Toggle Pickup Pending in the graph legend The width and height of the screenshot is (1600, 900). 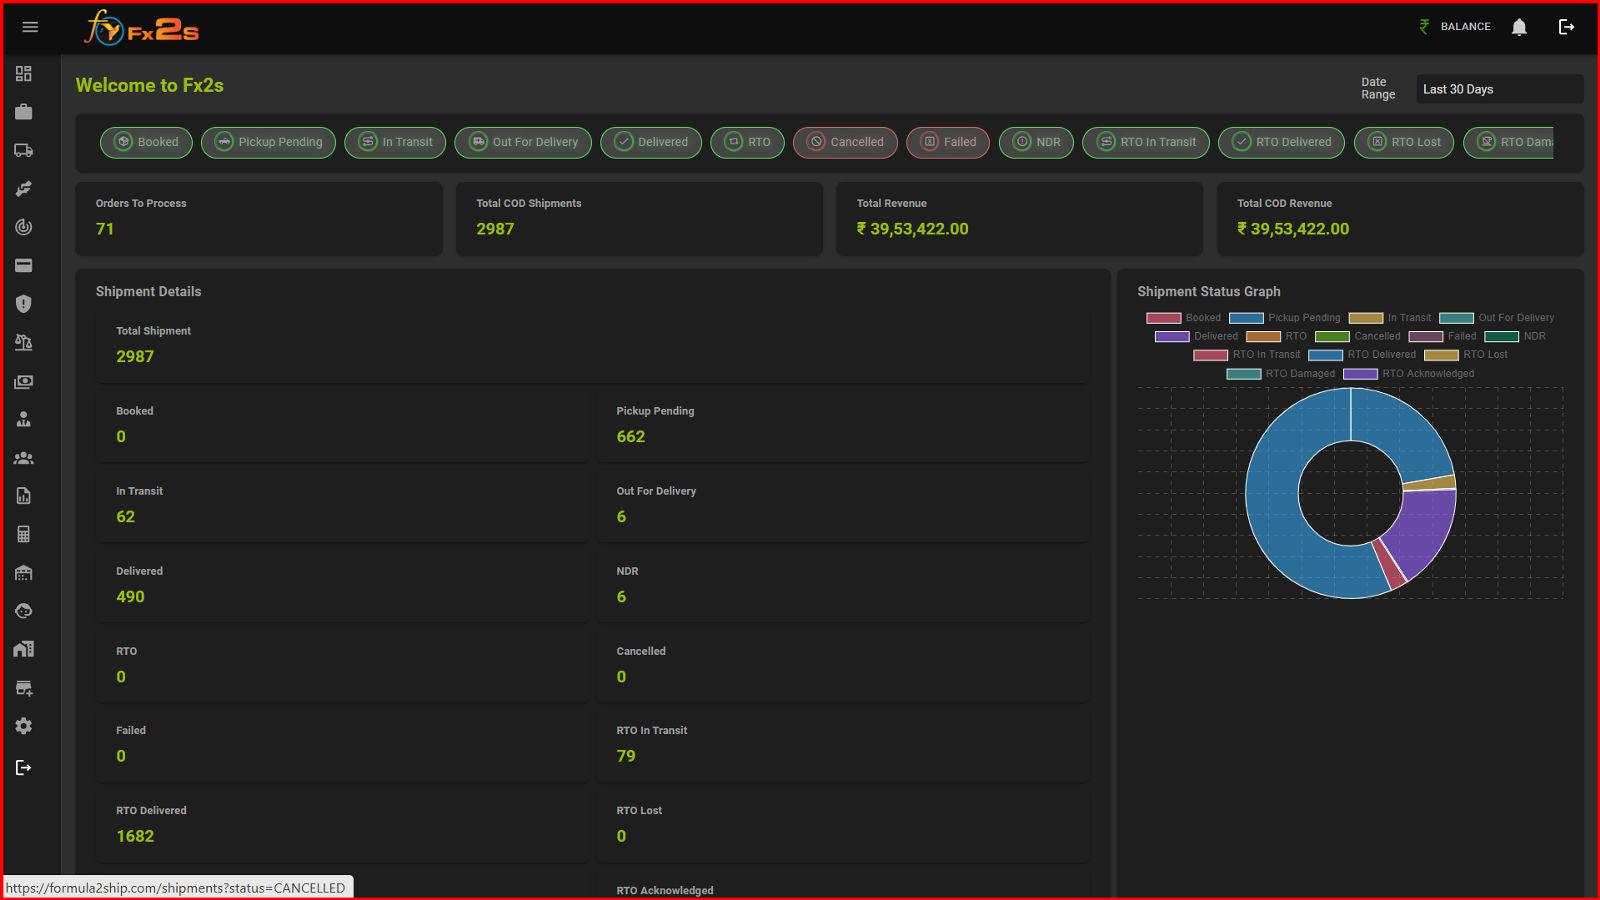pyautogui.click(x=1303, y=318)
